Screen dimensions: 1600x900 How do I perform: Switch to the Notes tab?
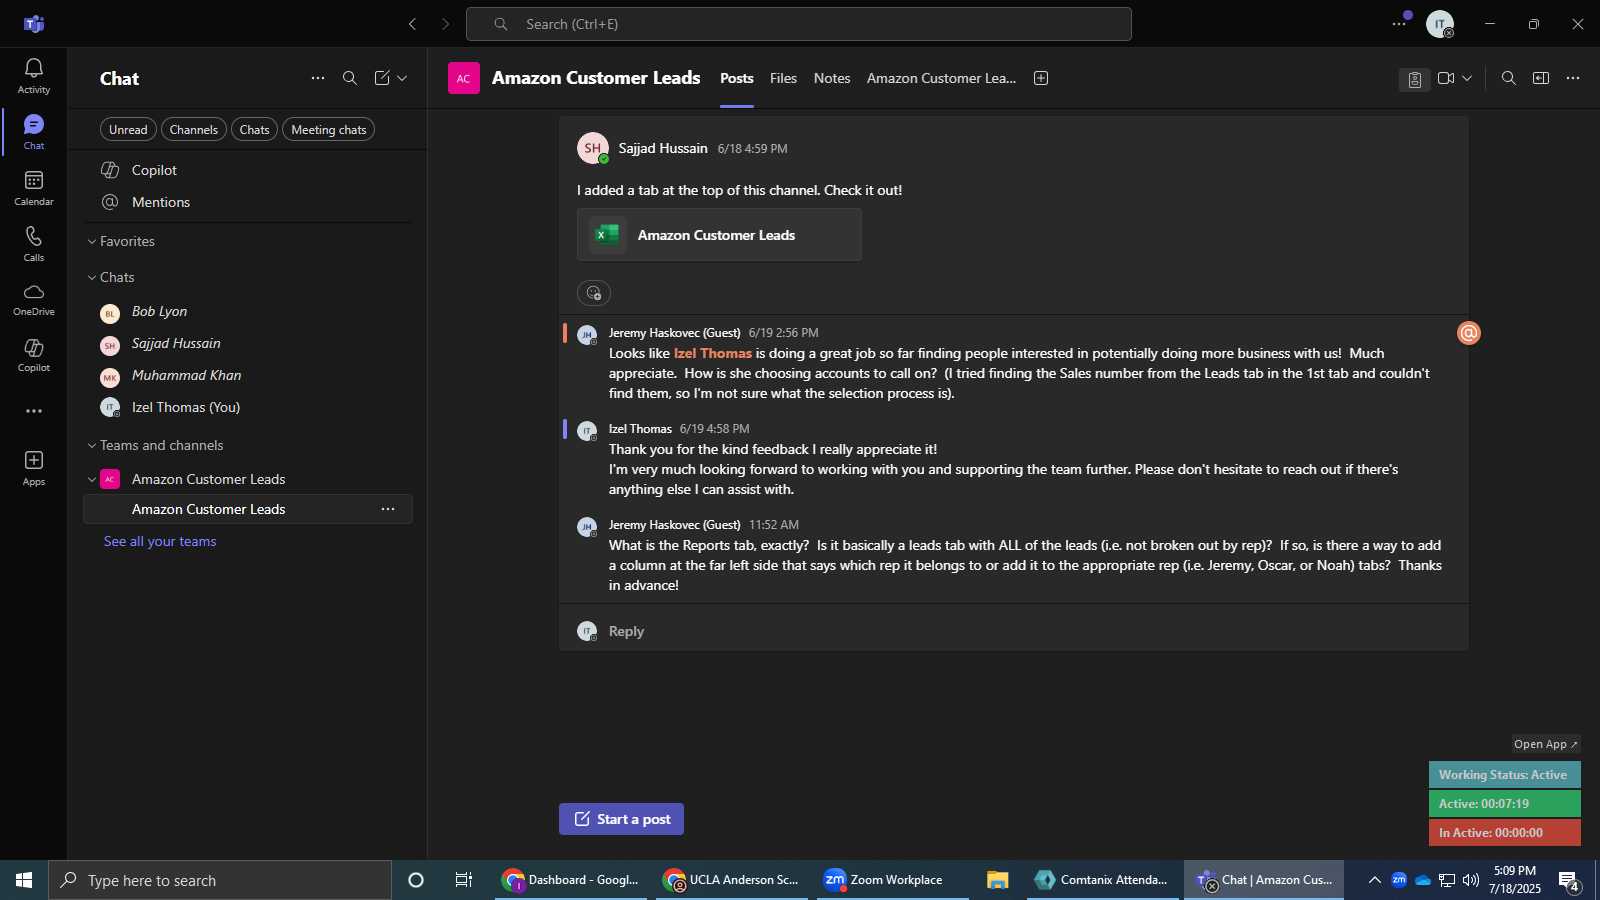pyautogui.click(x=832, y=78)
